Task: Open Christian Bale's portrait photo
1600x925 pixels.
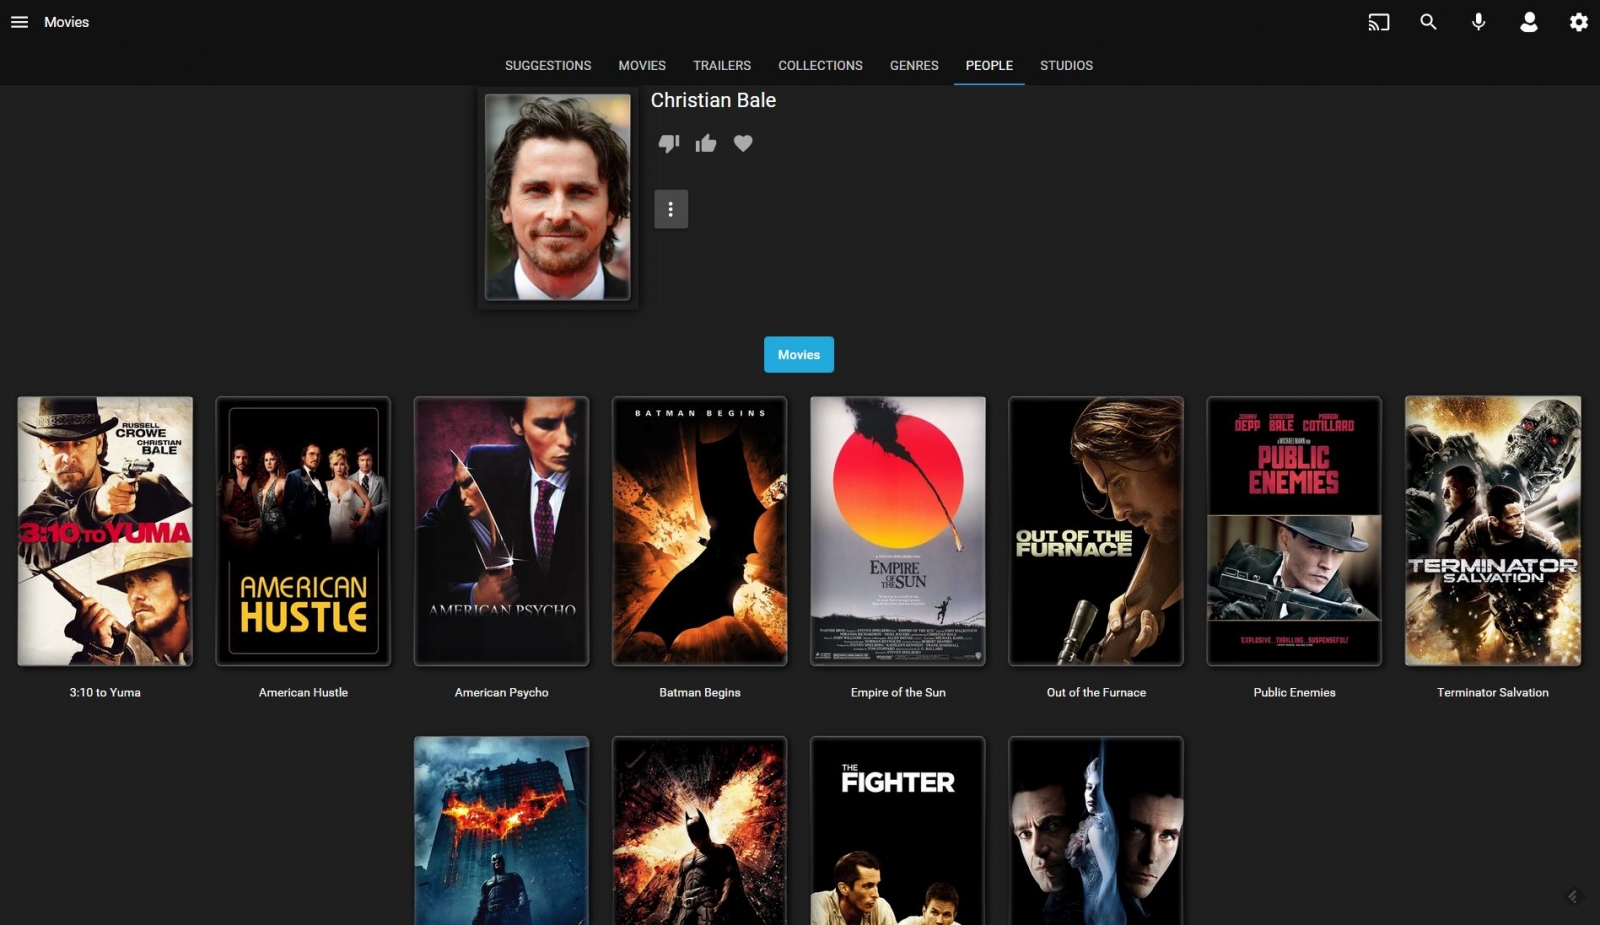Action: 558,197
